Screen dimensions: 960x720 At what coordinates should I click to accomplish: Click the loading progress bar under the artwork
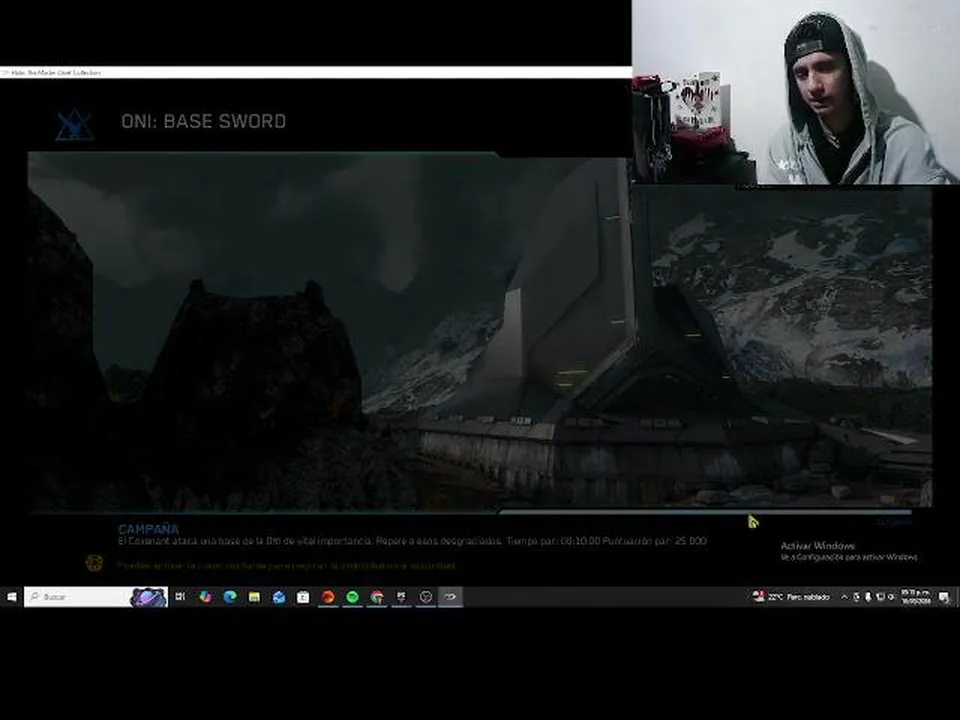[705, 512]
